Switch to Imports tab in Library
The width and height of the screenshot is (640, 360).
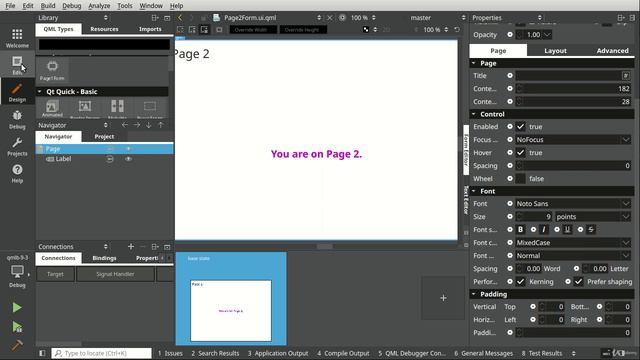click(x=150, y=29)
